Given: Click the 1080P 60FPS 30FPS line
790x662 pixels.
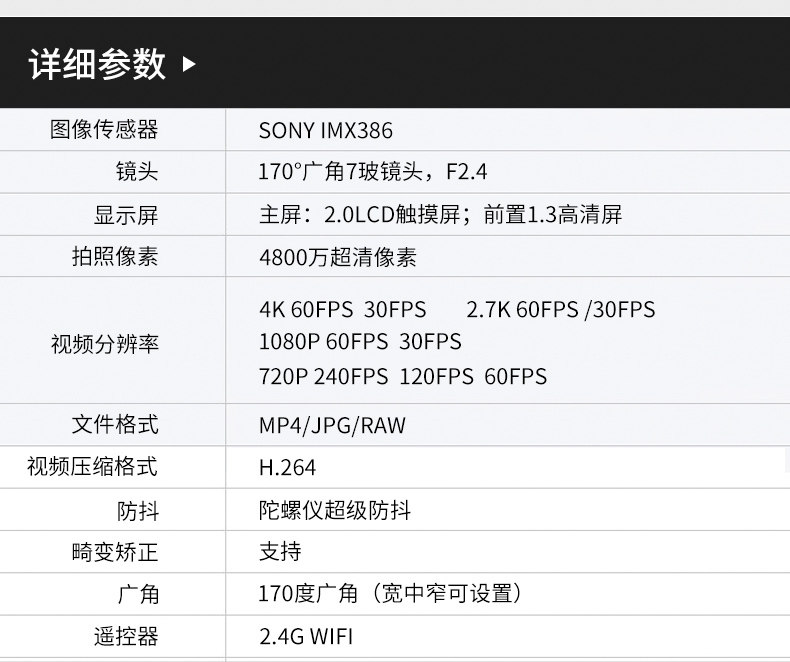Looking at the screenshot, I should click(x=360, y=342).
